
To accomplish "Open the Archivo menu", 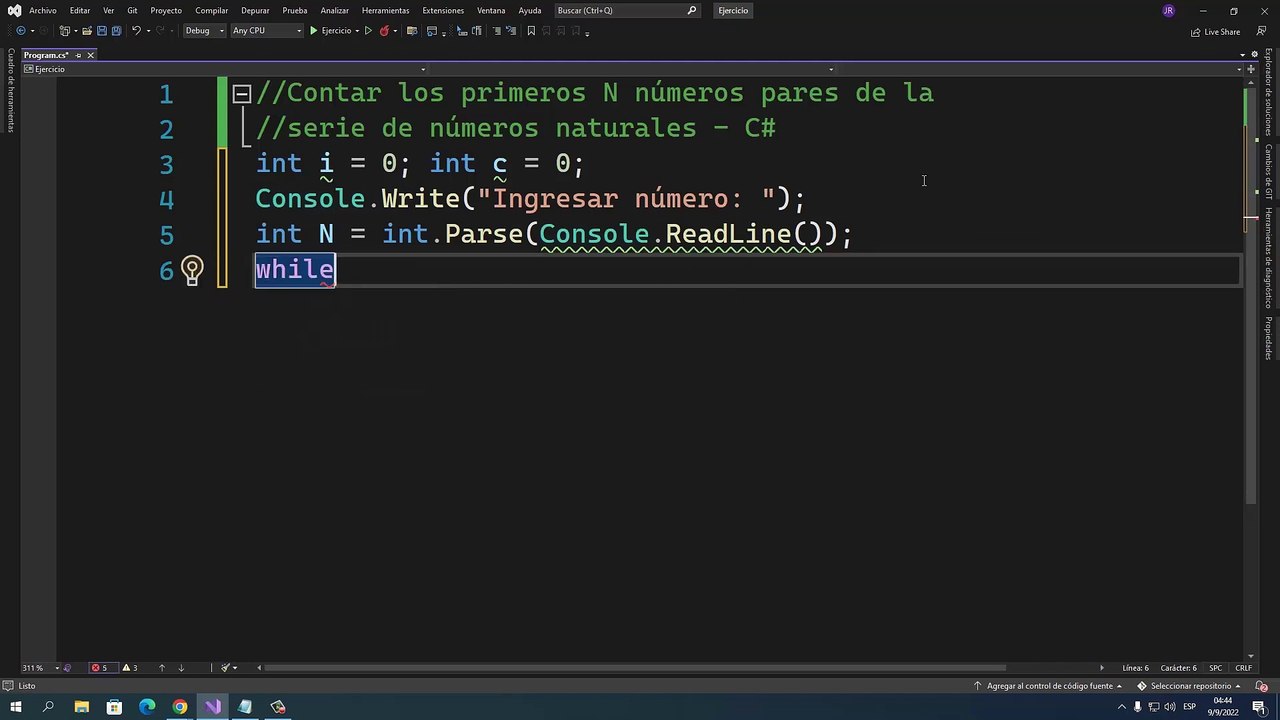I will coord(43,10).
